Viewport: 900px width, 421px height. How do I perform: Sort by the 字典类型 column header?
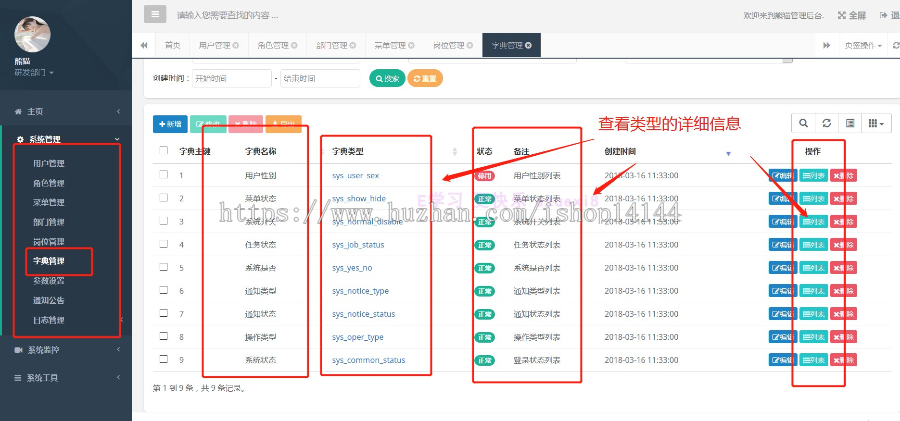click(x=348, y=152)
